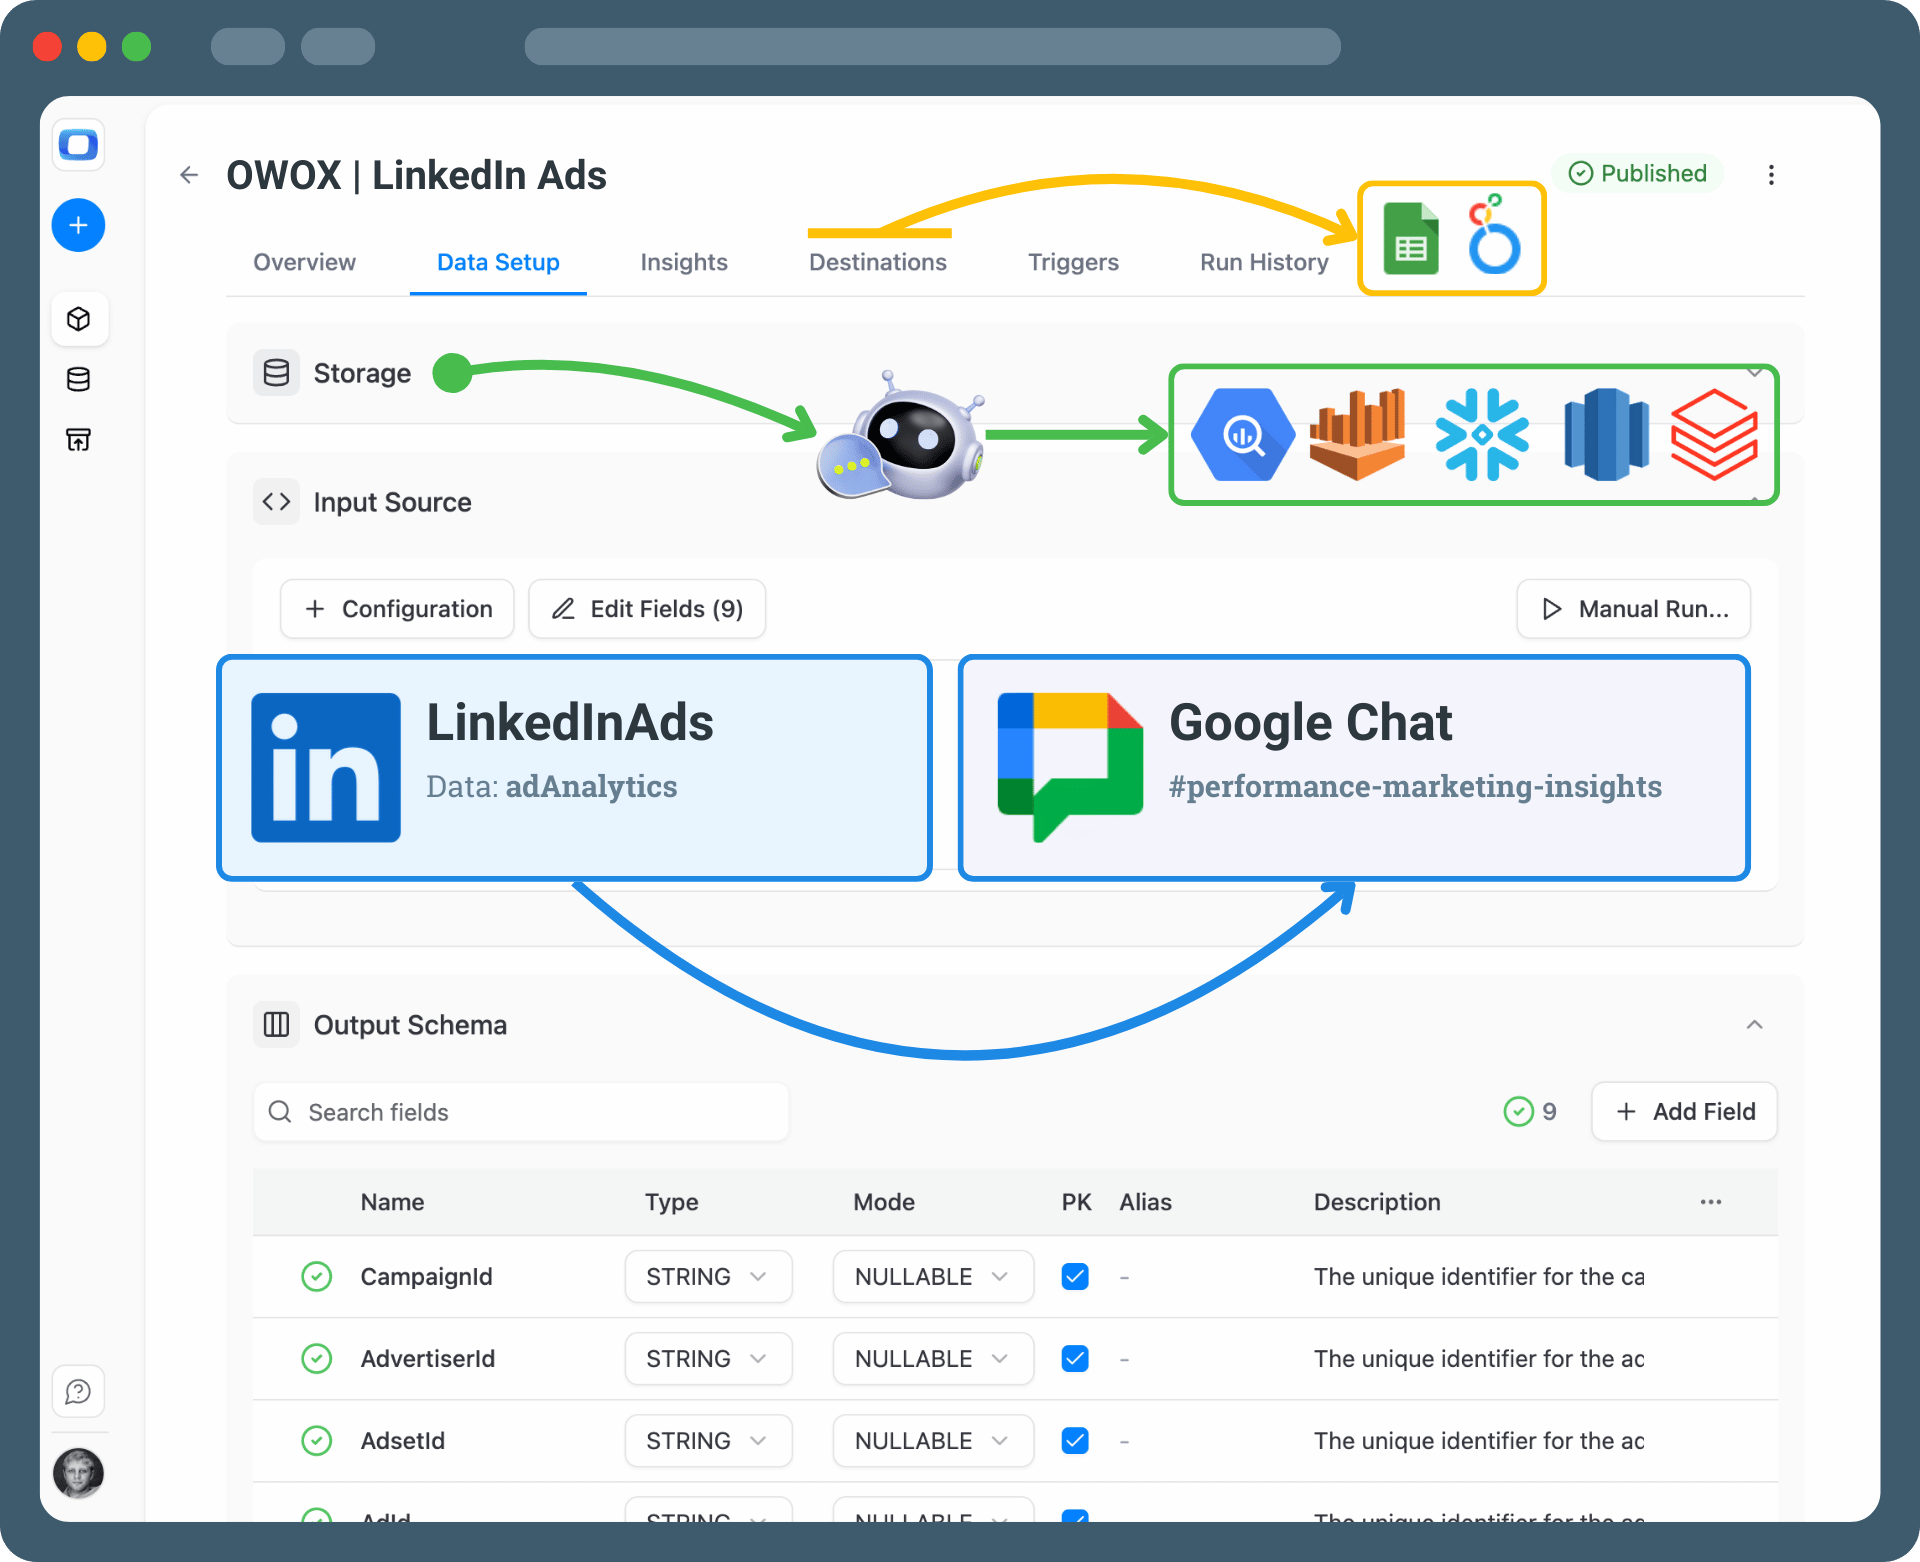1920x1562 pixels.
Task: Open the help chat icon in sidebar
Action: (78, 1391)
